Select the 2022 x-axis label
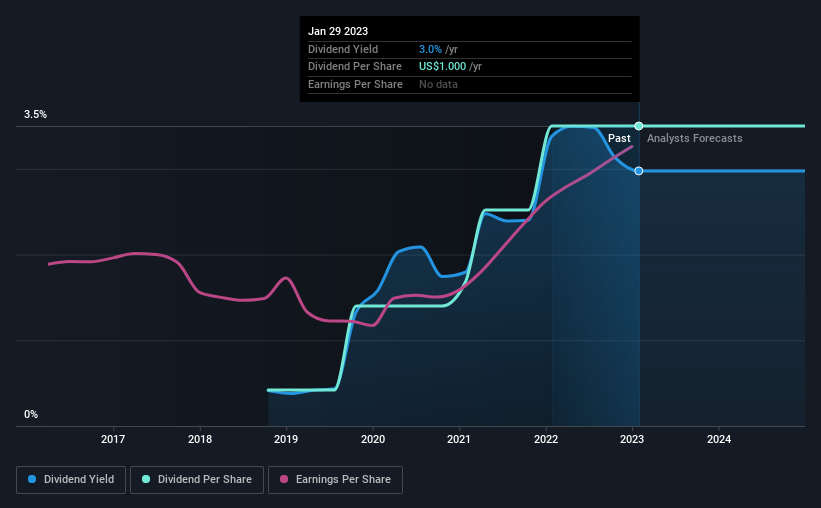 (x=546, y=439)
